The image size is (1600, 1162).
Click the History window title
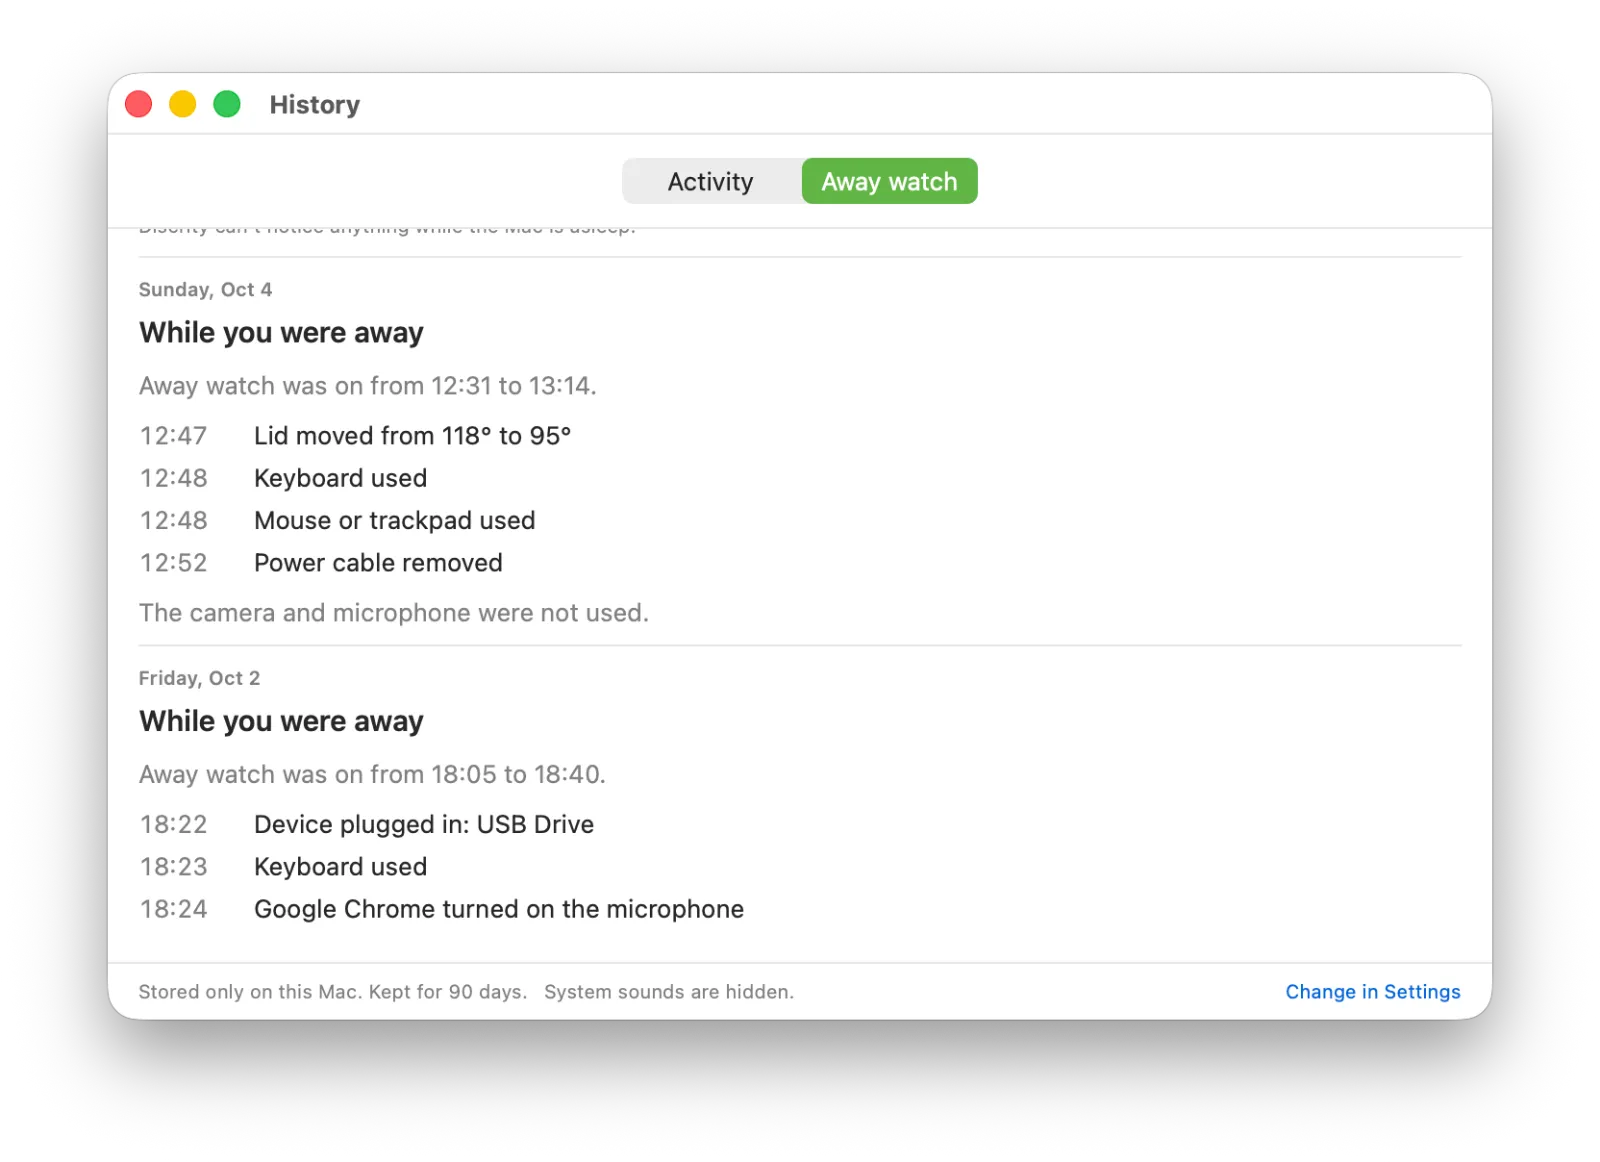click(315, 104)
